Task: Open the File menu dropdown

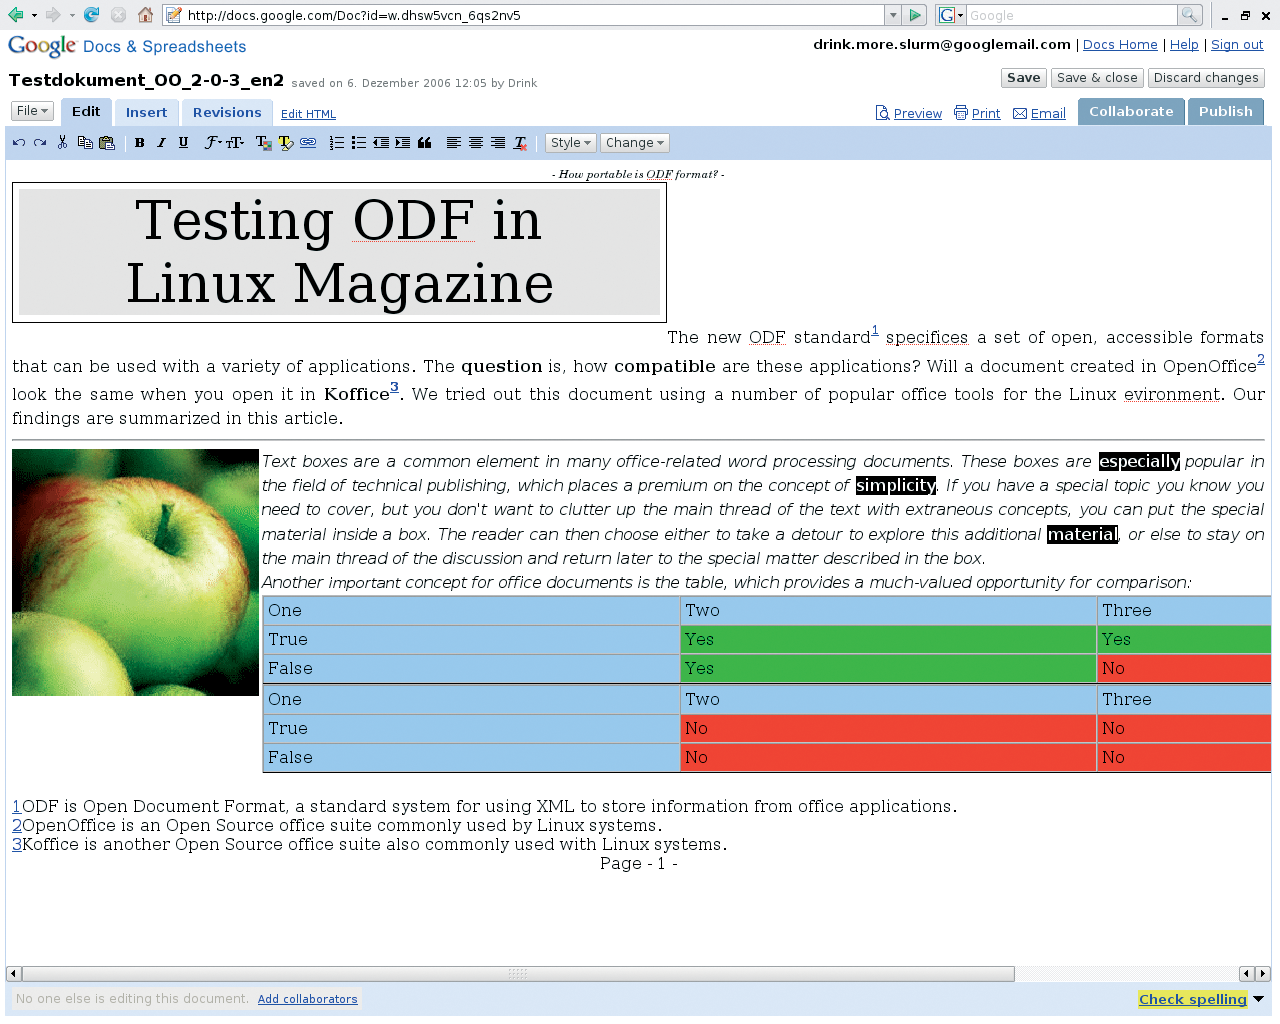Action: [32, 111]
